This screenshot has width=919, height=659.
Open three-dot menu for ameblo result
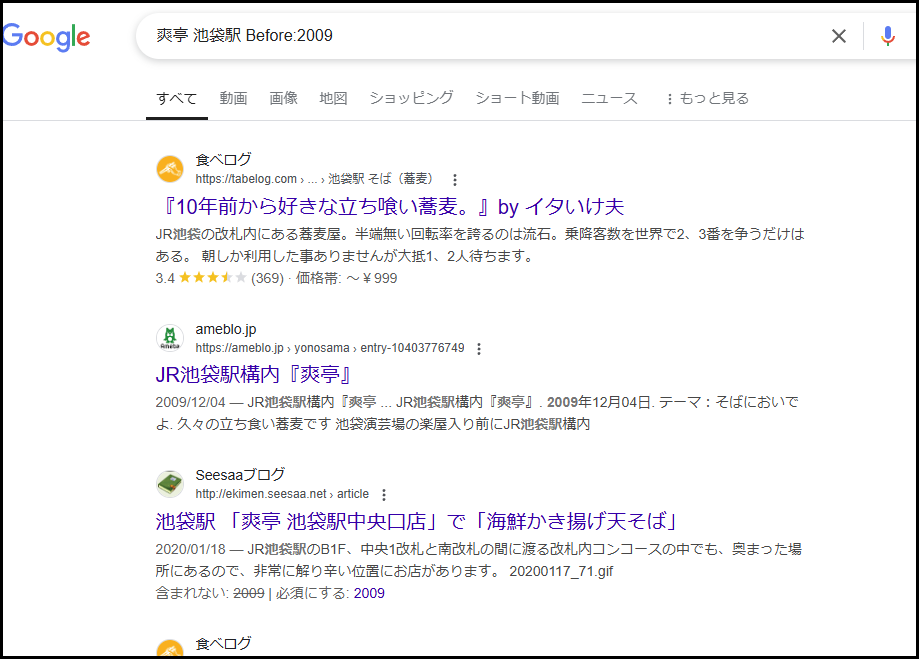click(479, 349)
